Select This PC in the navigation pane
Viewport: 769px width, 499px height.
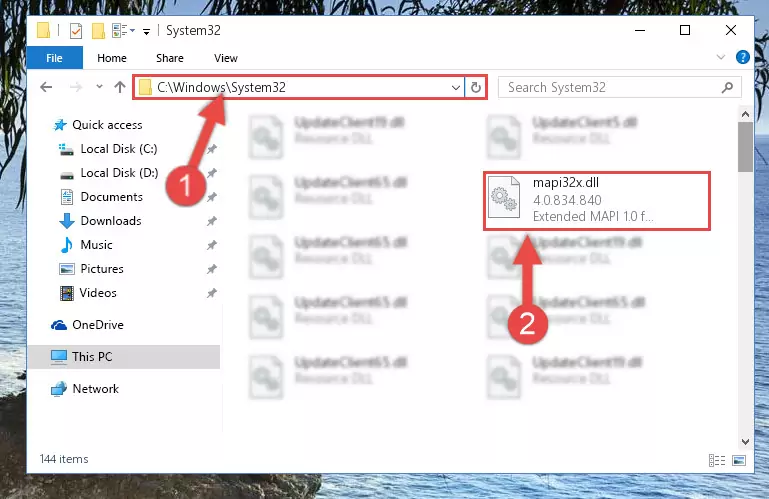pyautogui.click(x=92, y=357)
